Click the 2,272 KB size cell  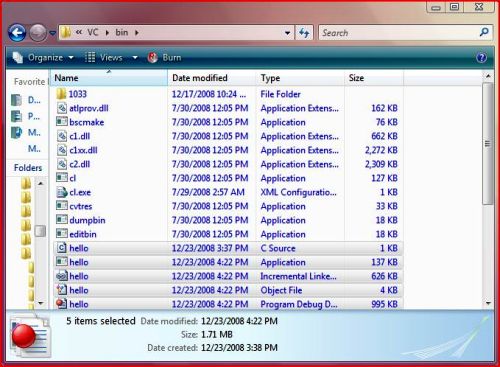click(x=381, y=150)
